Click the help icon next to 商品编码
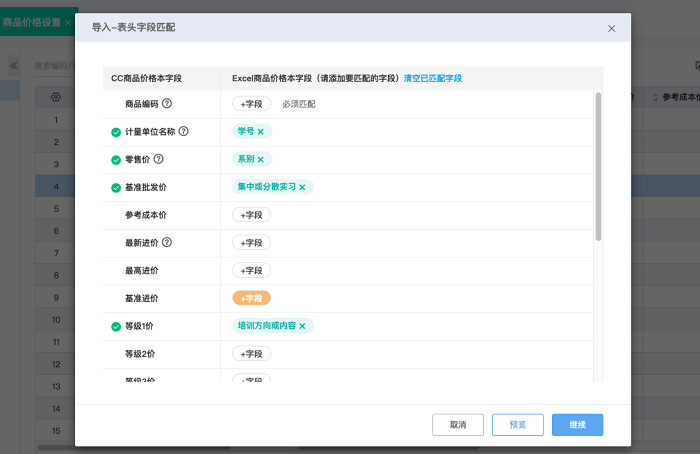700x454 pixels. point(167,104)
